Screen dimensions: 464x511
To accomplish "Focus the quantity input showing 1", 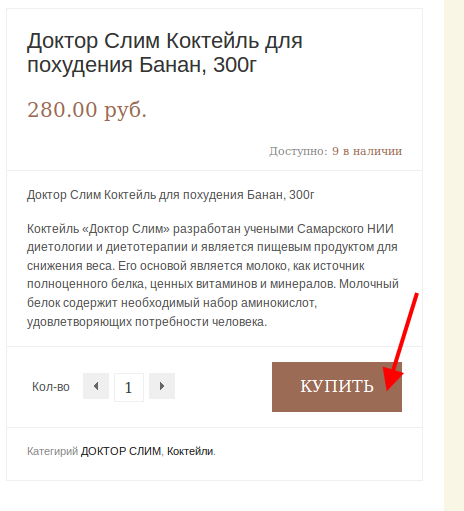I will tap(129, 387).
